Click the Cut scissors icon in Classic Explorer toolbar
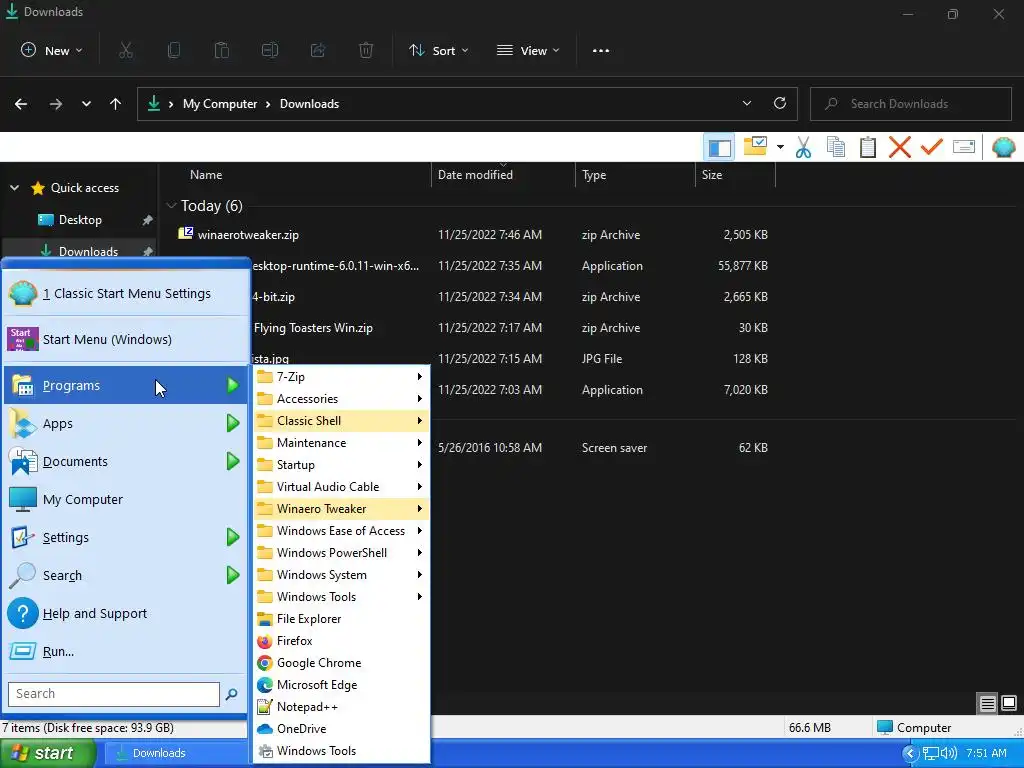The image size is (1024, 768). pos(803,148)
